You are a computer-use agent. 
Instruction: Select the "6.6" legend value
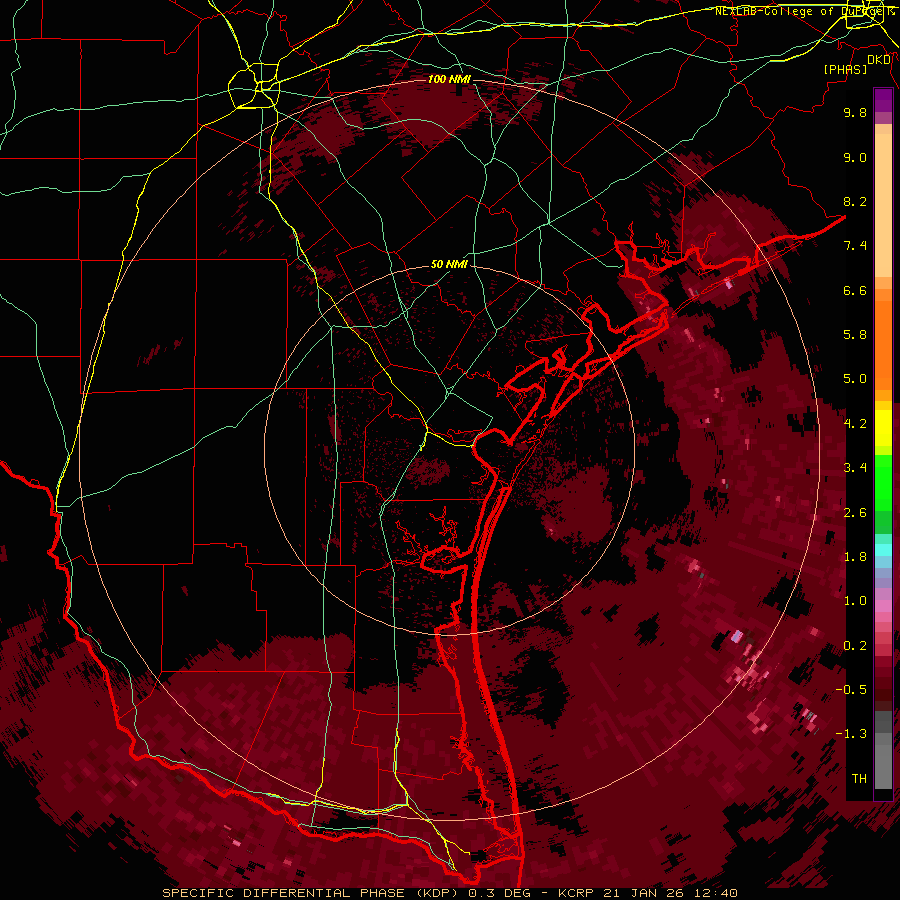[x=855, y=290]
